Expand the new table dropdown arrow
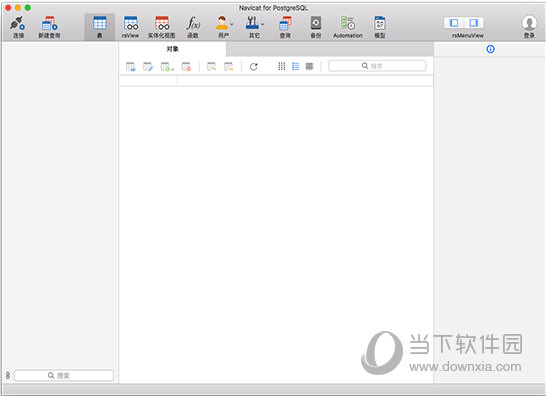Viewport: 546px width, 396px height. [173, 69]
